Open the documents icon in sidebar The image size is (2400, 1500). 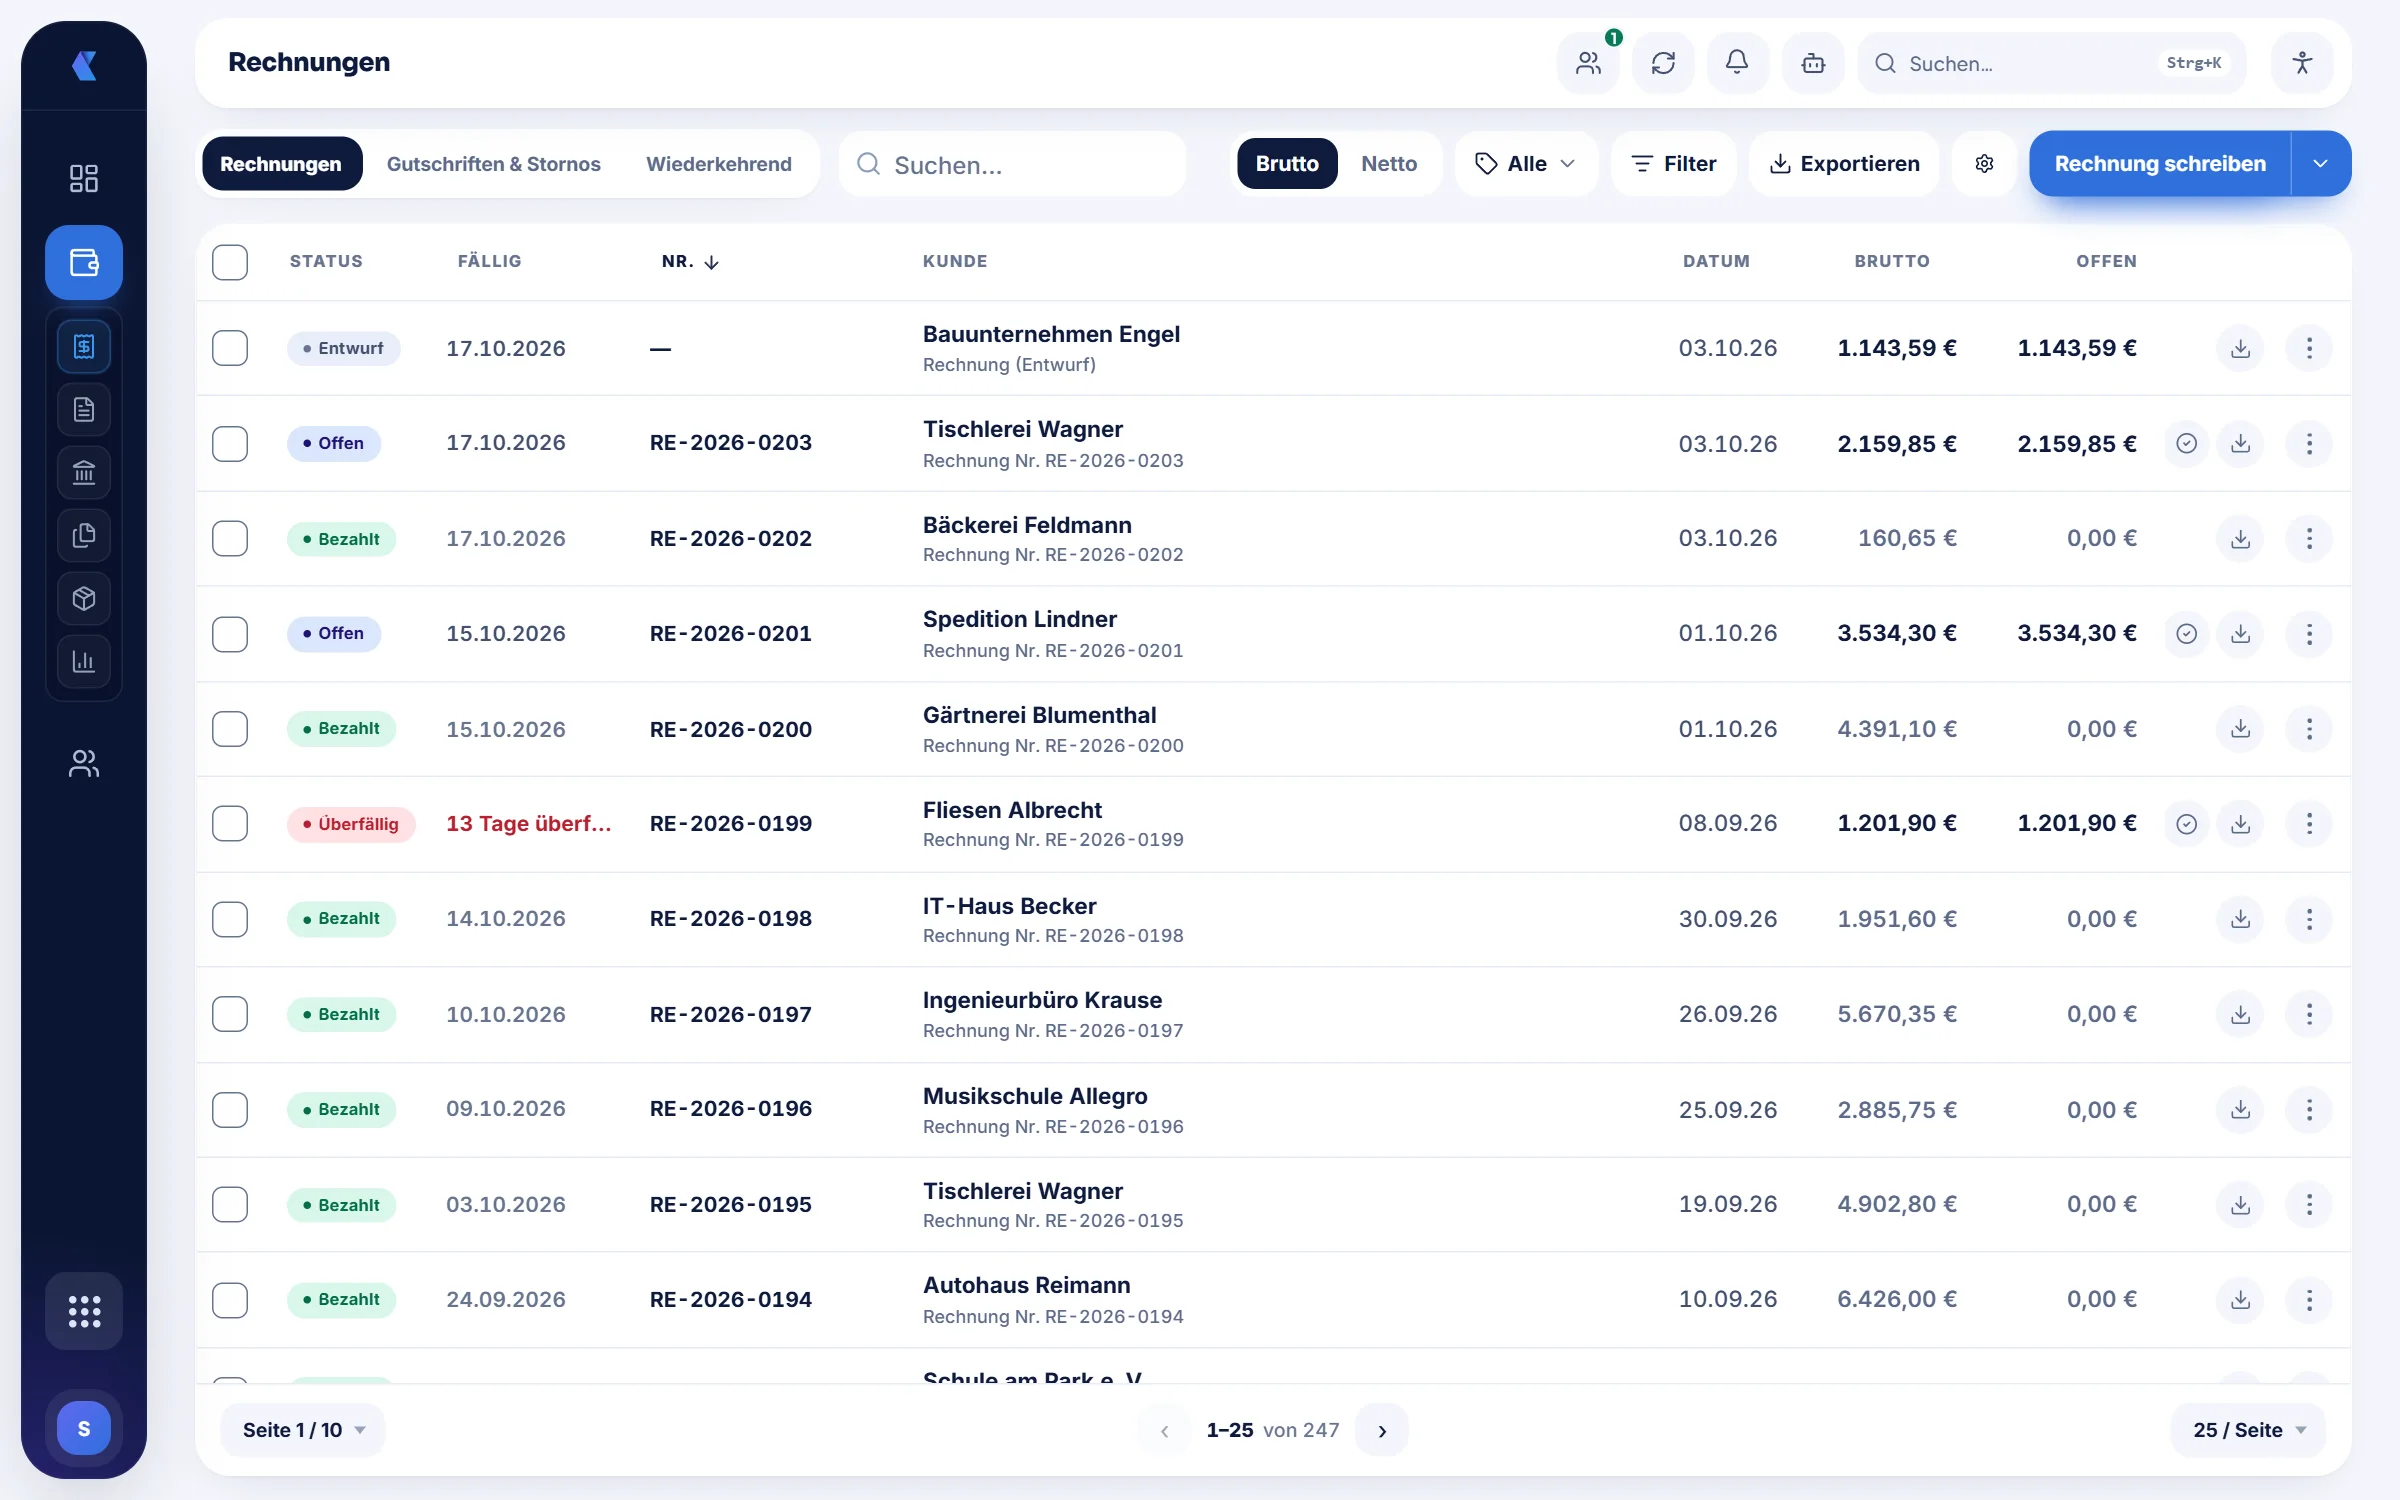[84, 409]
